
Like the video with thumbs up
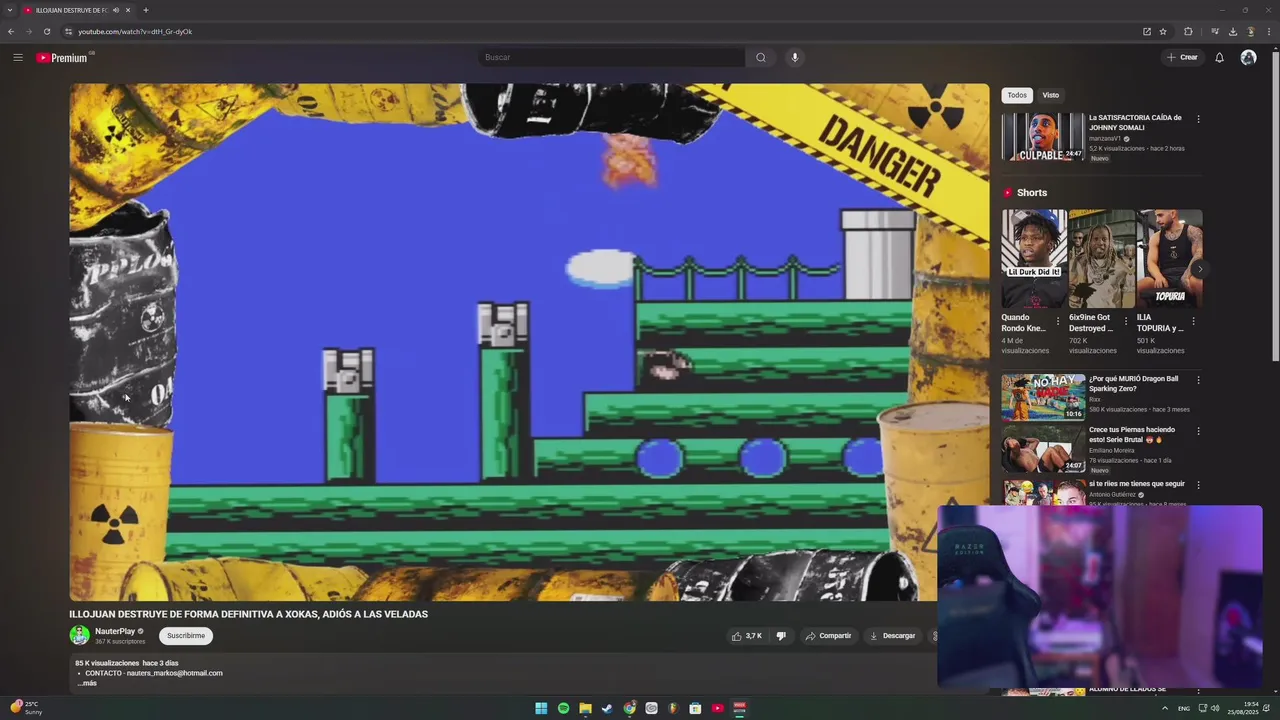point(747,636)
